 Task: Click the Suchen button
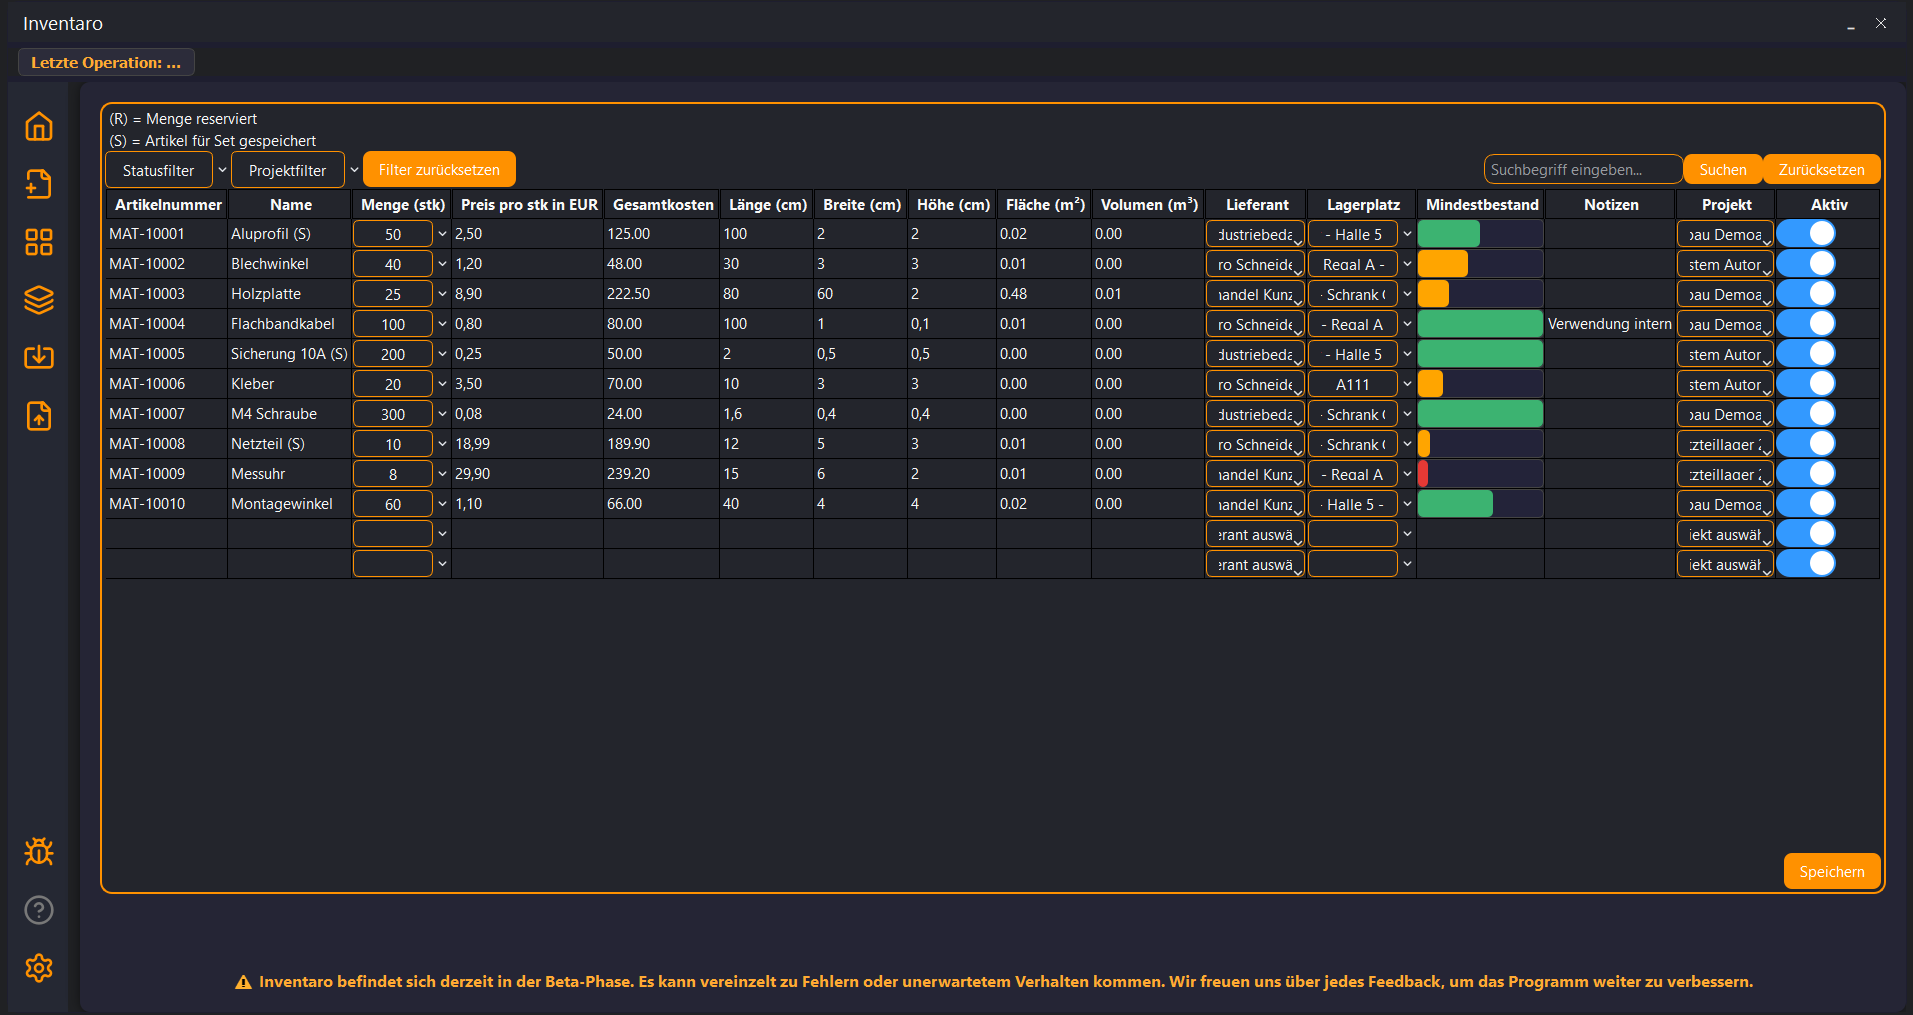coord(1722,169)
